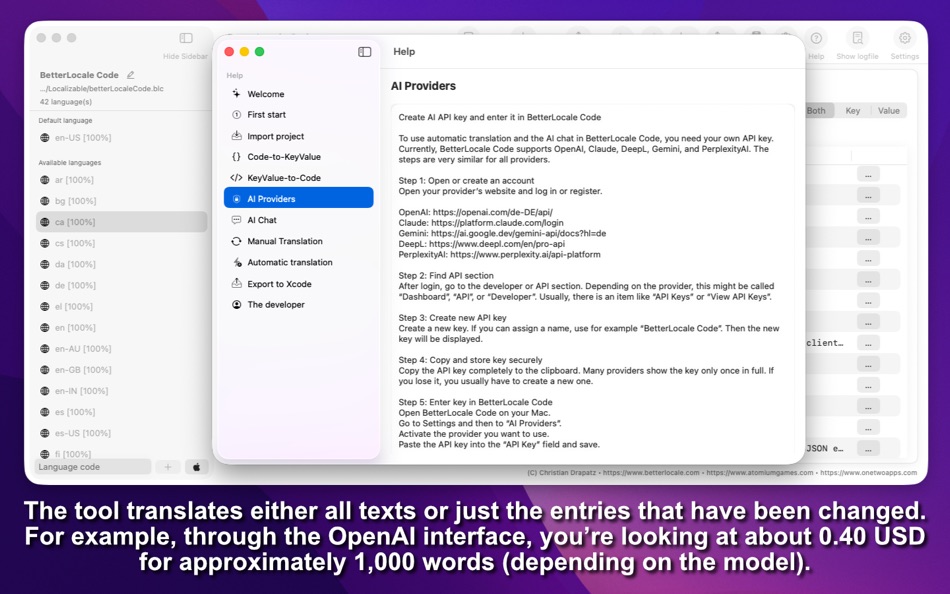Open Settings with the gear icon
The image size is (950, 594).
(x=904, y=36)
